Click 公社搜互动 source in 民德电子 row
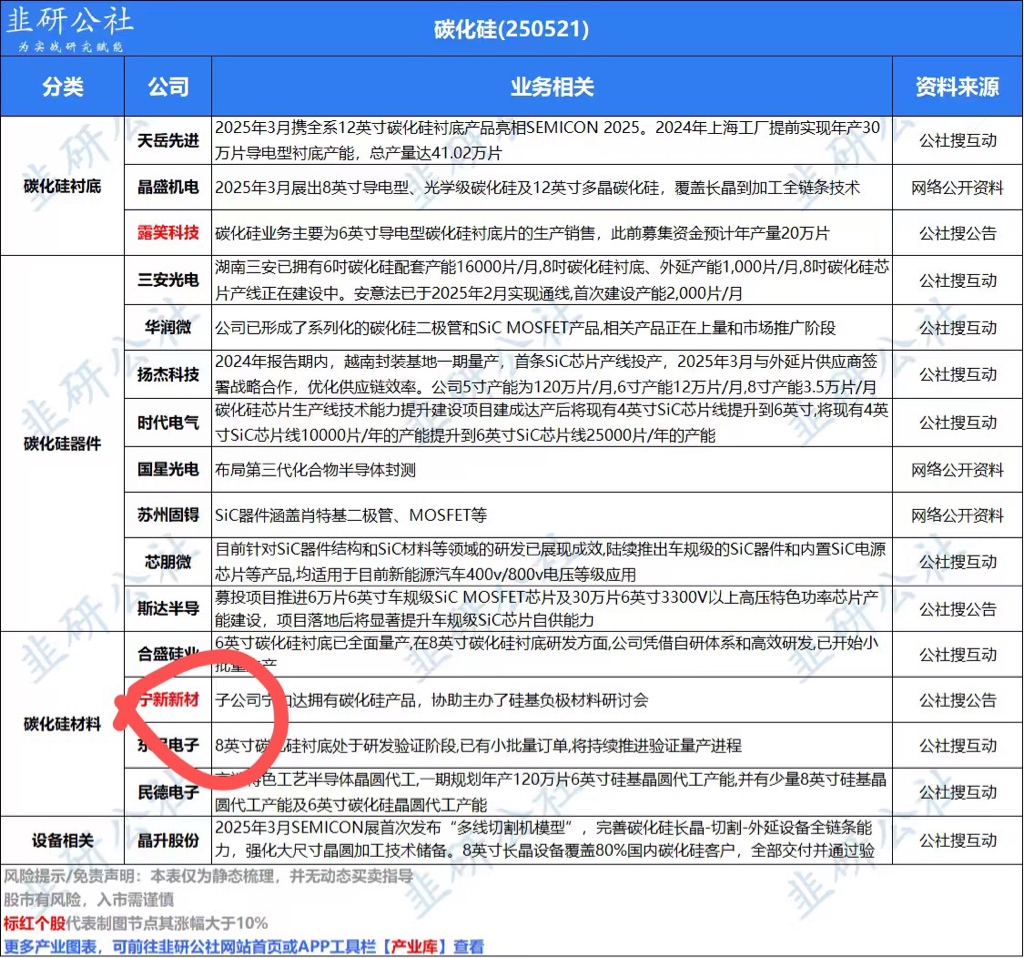The image size is (1024, 958). [957, 792]
